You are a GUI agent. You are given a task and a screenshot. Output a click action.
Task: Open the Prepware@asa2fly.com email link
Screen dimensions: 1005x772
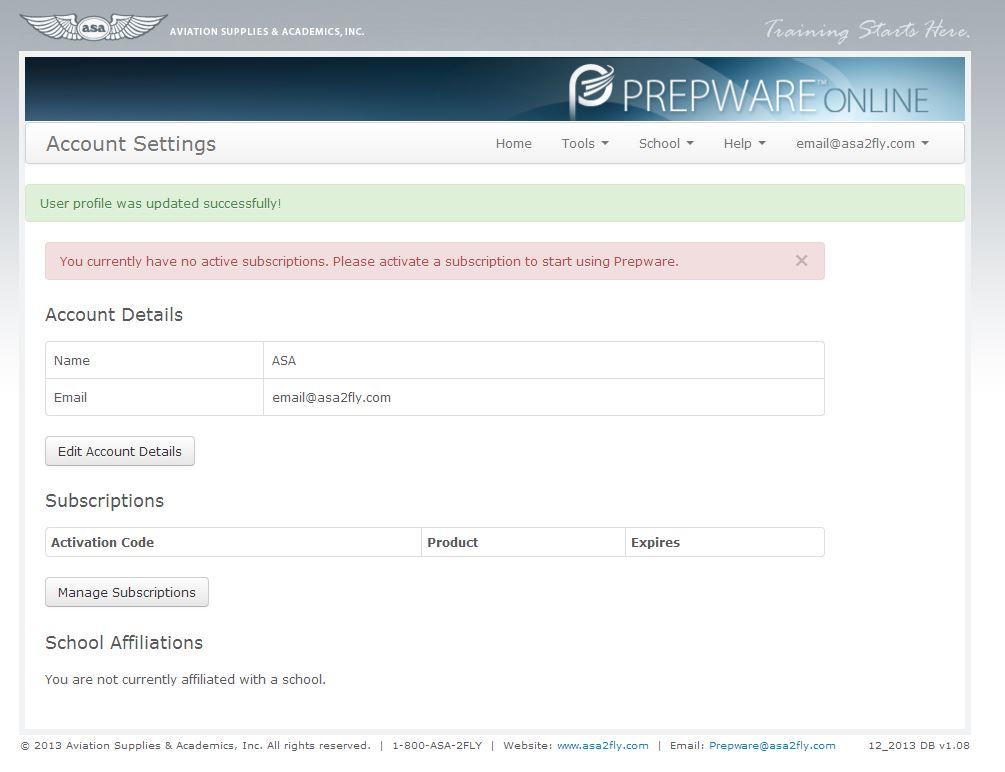[772, 746]
